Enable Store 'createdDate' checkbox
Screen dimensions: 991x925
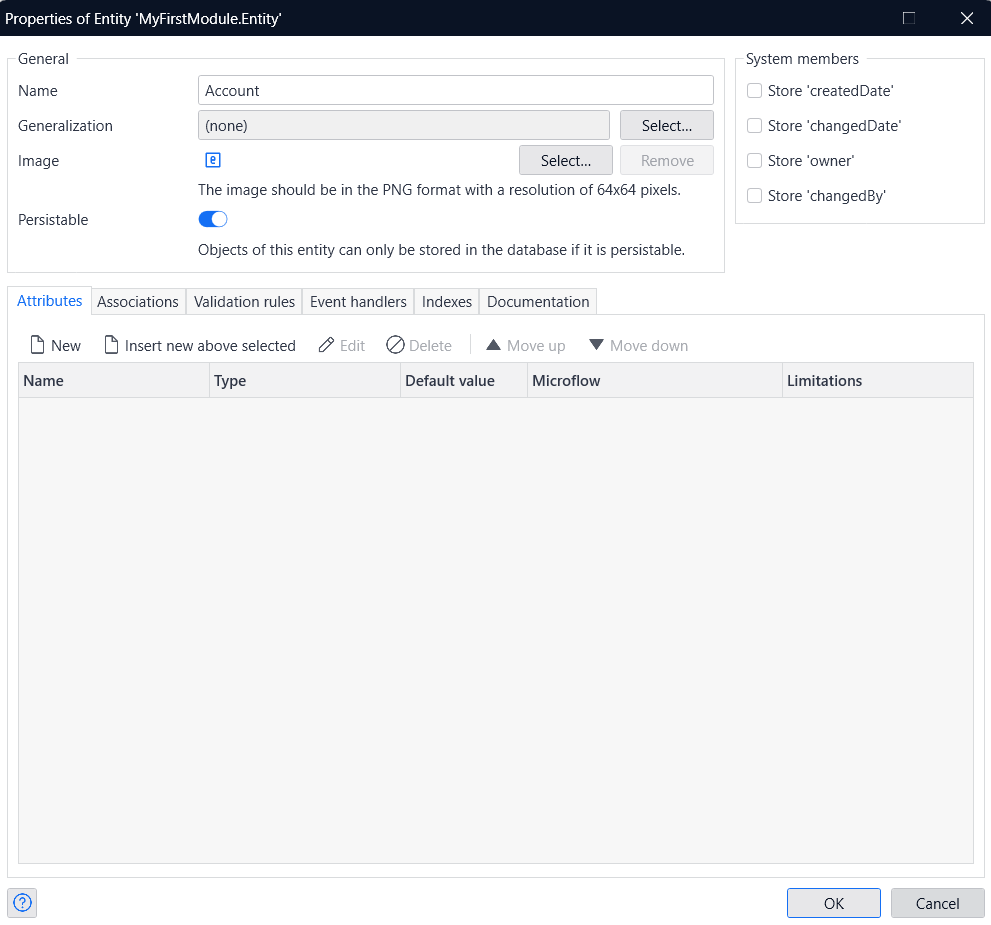[755, 91]
